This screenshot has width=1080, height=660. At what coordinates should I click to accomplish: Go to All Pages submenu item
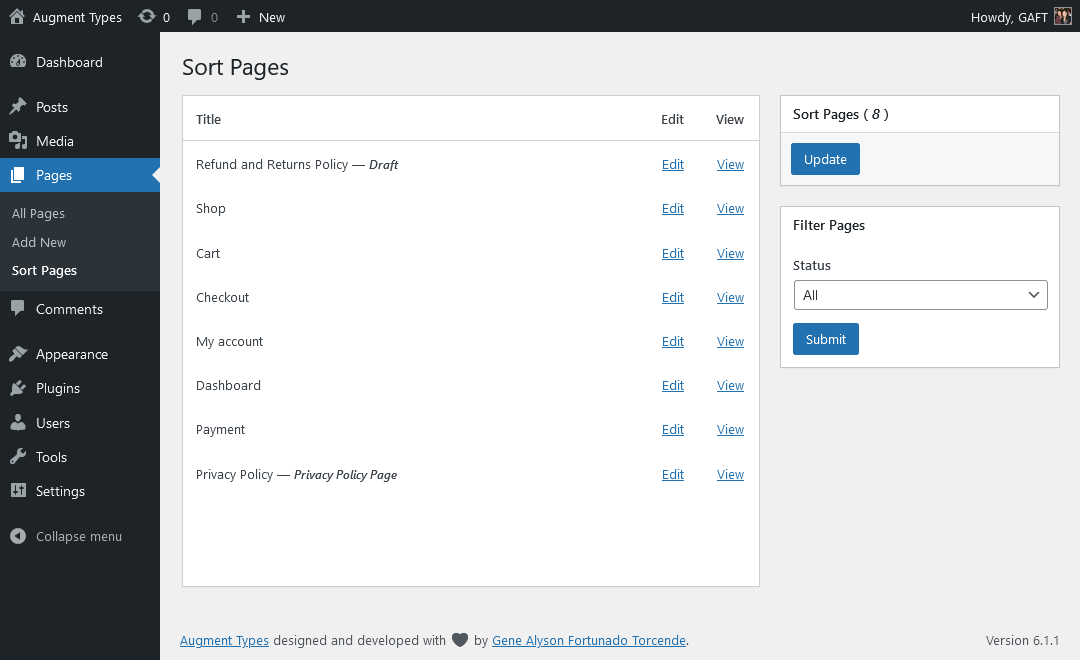38,213
